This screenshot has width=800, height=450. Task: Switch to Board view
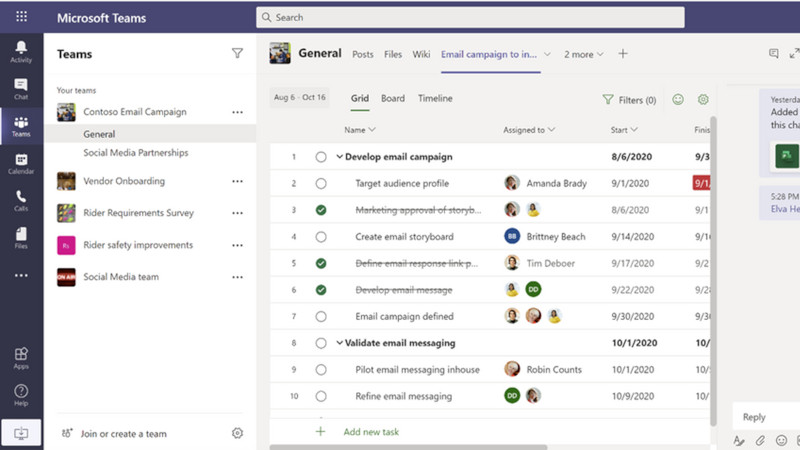click(x=393, y=98)
